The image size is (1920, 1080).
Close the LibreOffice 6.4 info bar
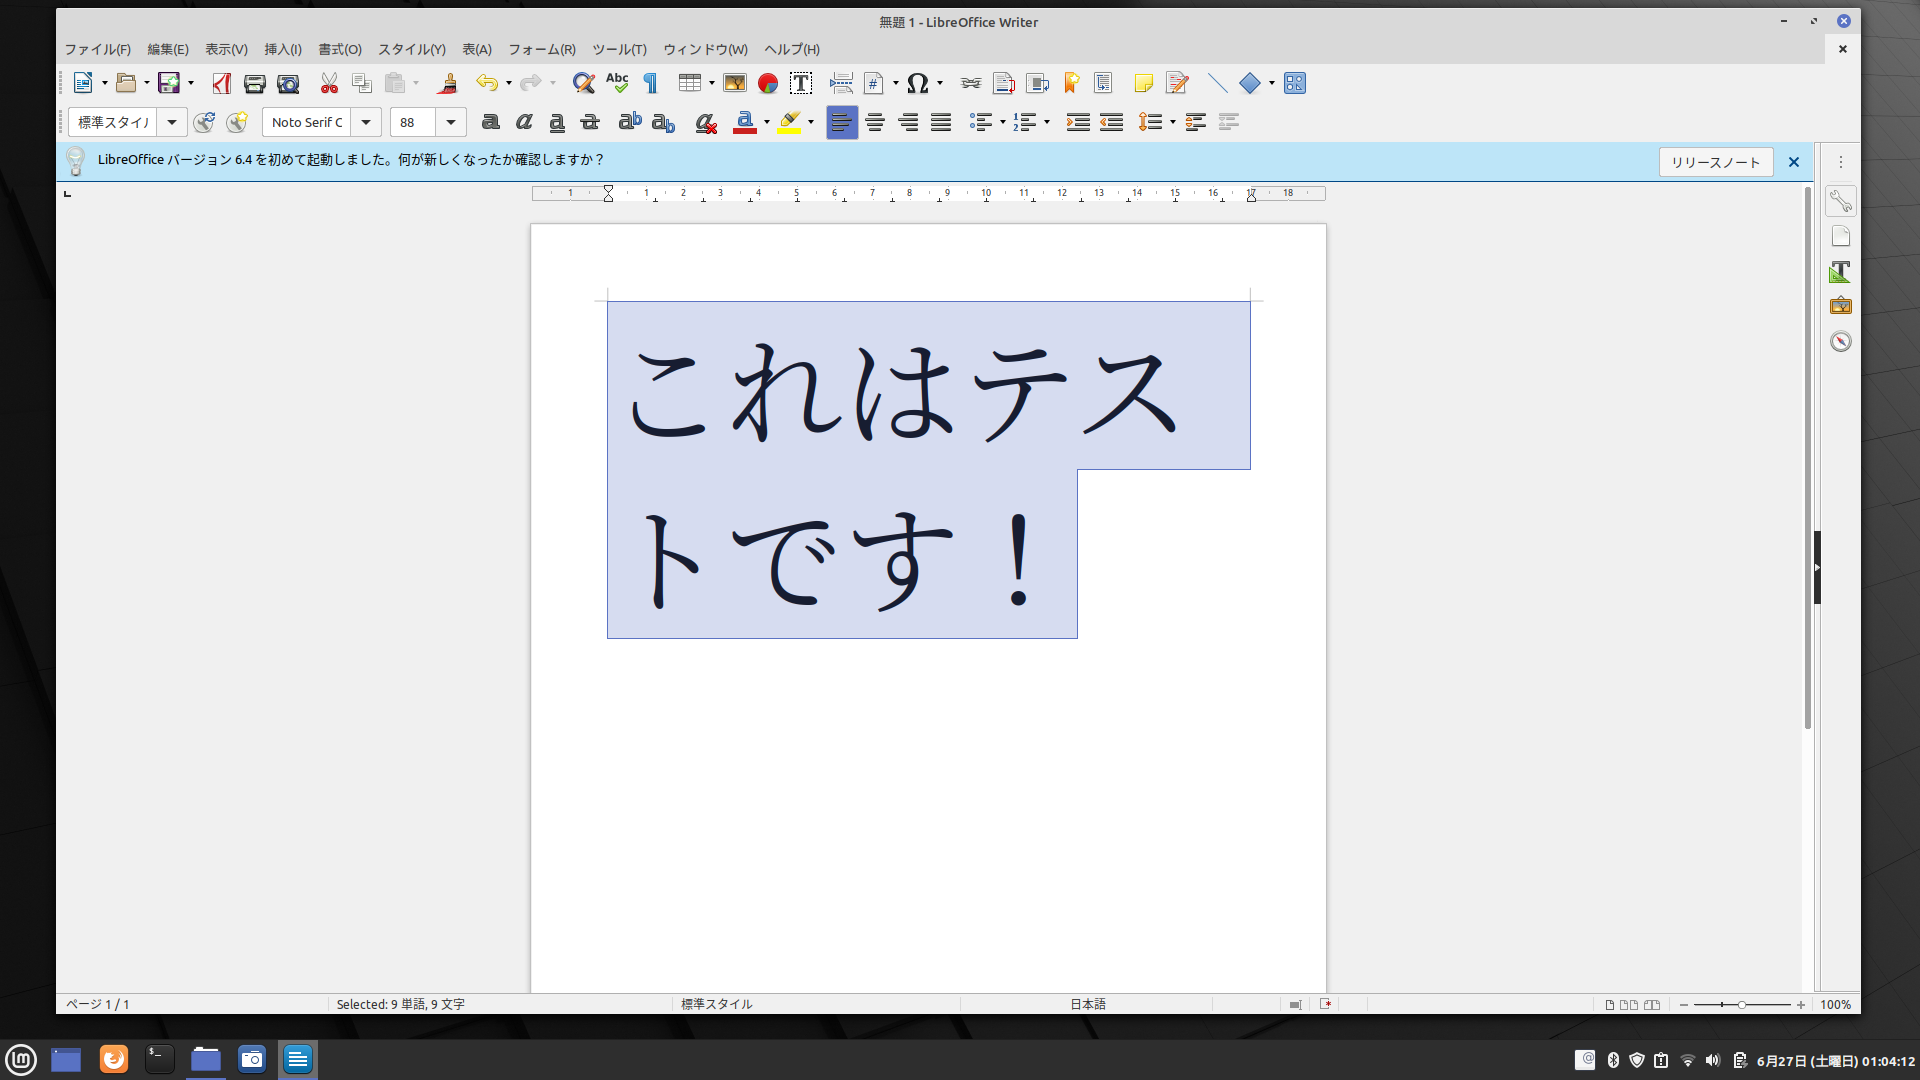pos(1794,162)
